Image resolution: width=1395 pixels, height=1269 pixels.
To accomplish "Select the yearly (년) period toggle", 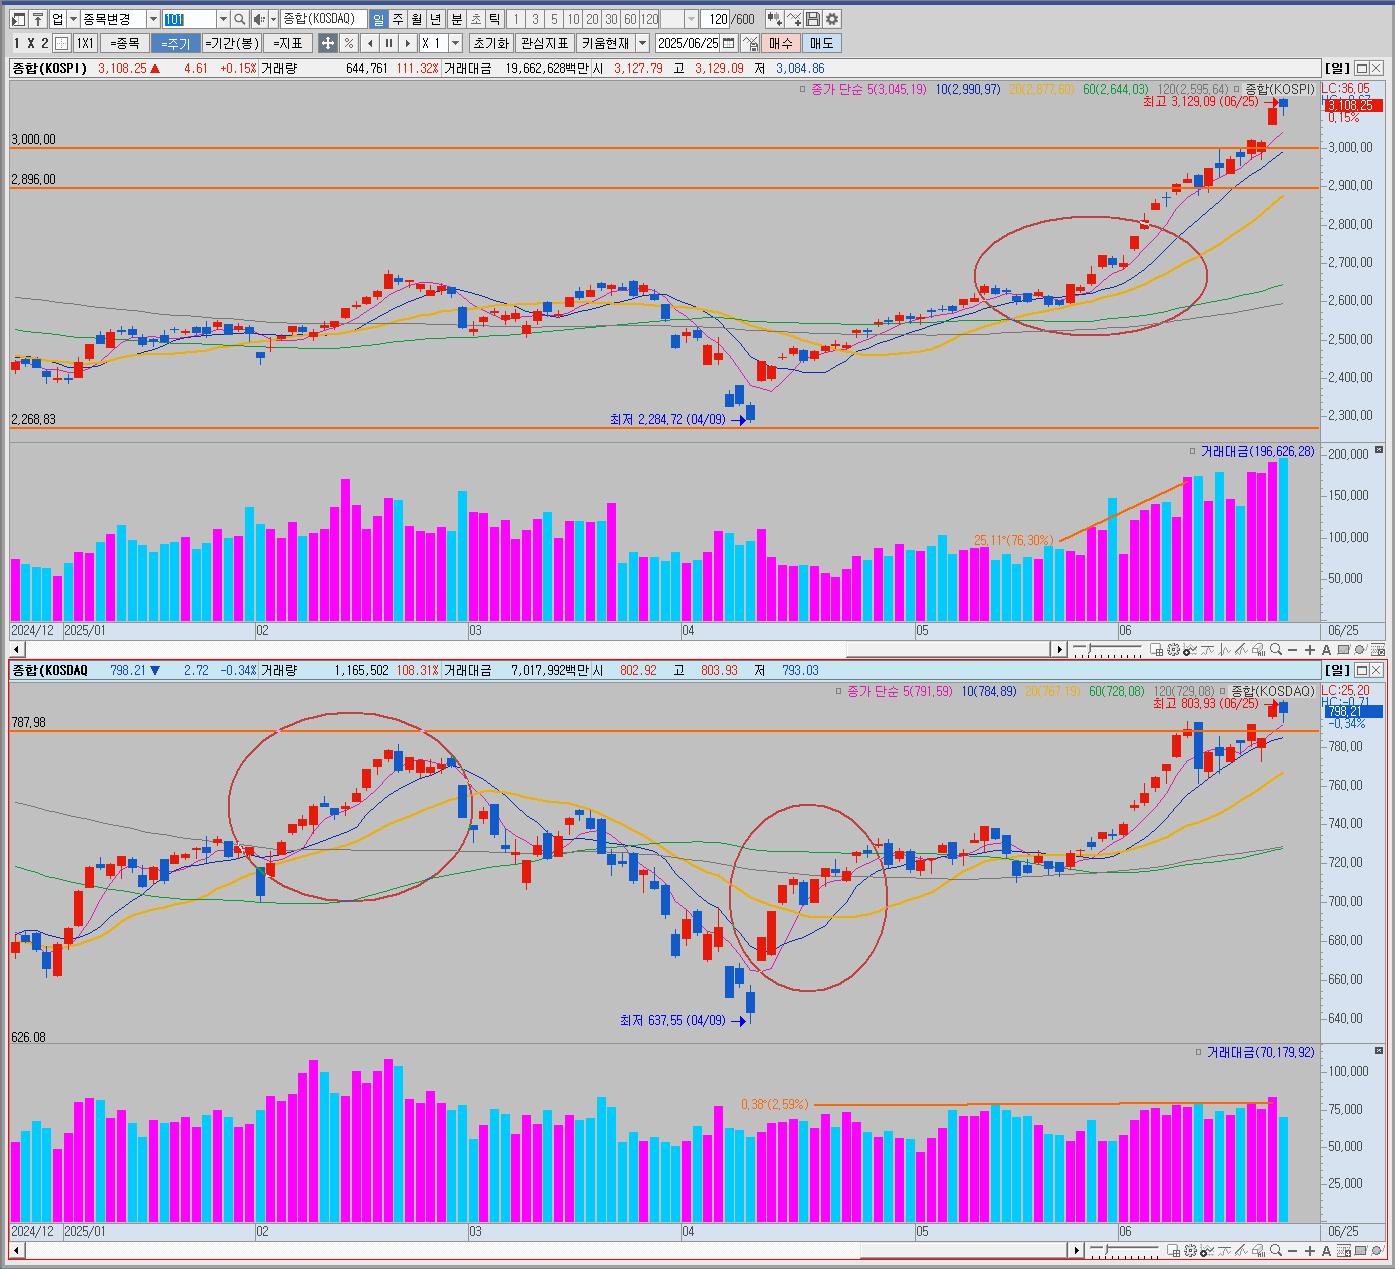I will tap(435, 19).
